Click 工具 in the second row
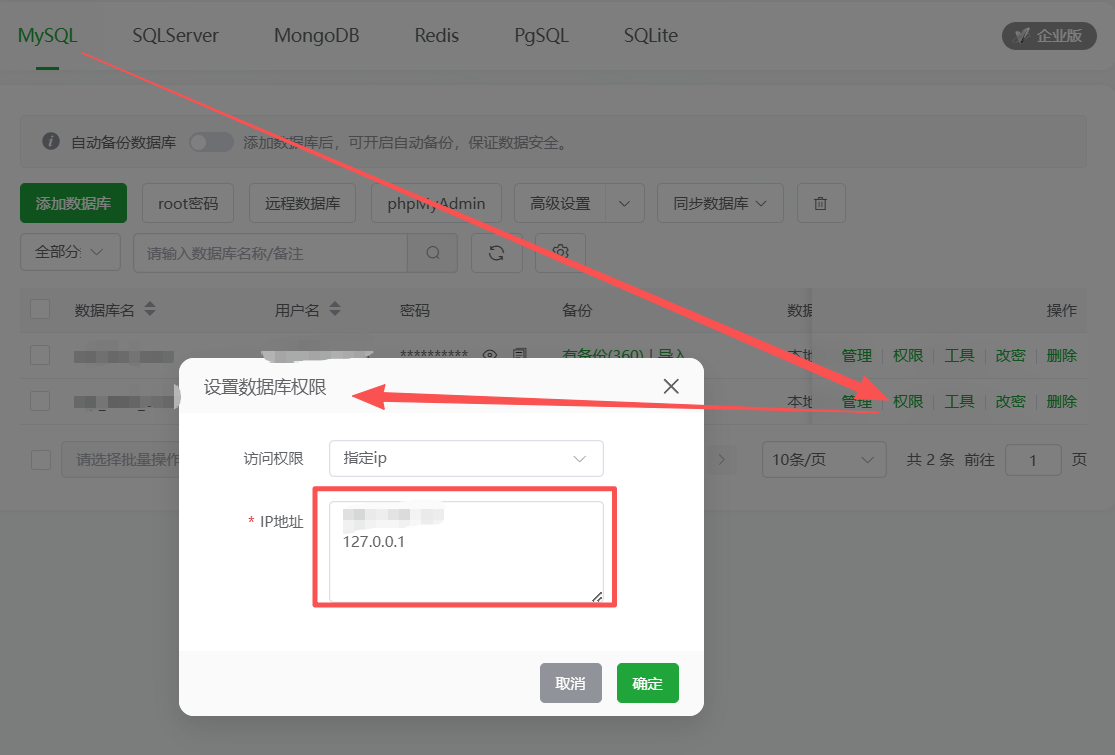 click(959, 402)
